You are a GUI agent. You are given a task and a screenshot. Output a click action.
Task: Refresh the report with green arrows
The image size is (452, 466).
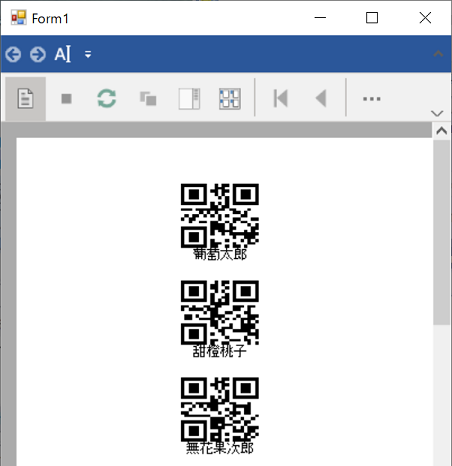[107, 98]
